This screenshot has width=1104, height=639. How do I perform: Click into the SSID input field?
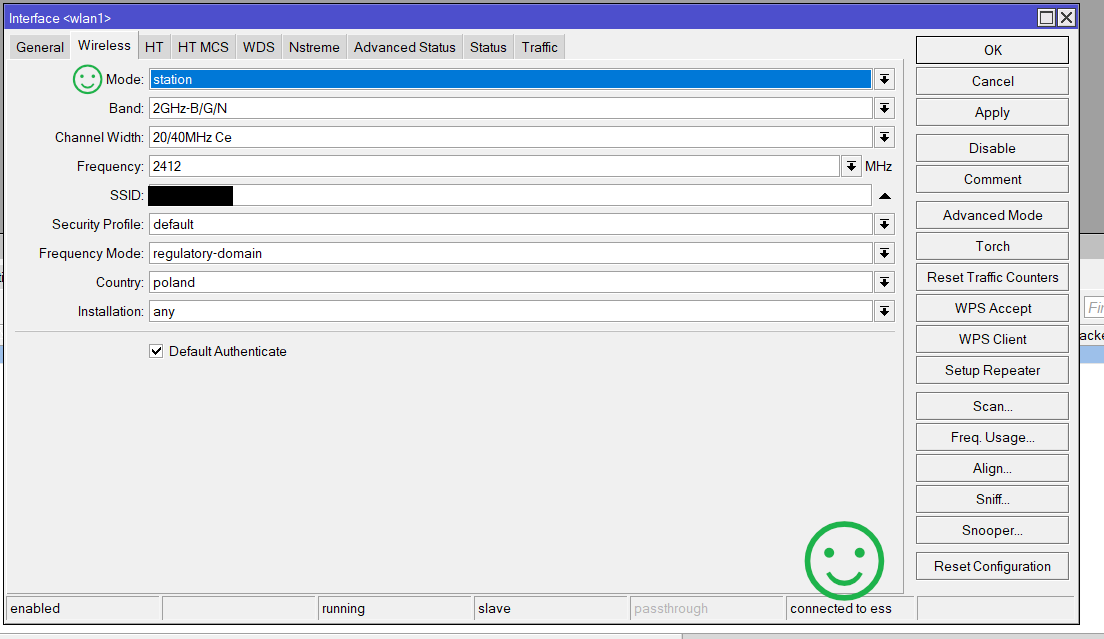(510, 196)
